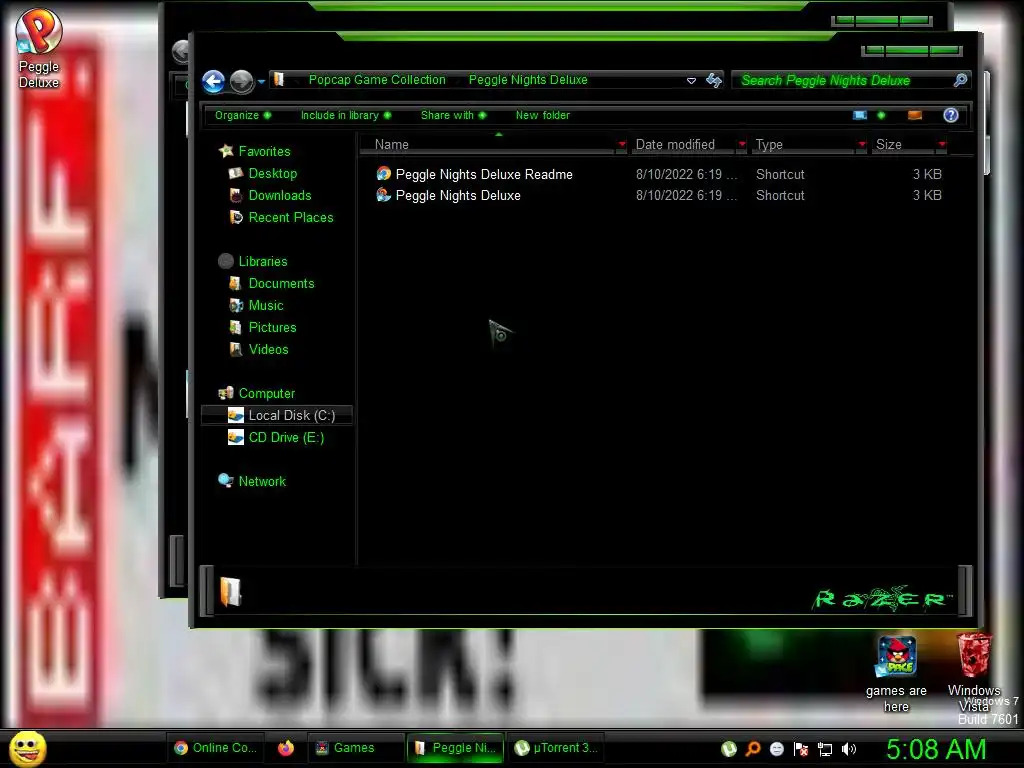
Task: Click Firefox icon on taskbar
Action: pos(285,748)
